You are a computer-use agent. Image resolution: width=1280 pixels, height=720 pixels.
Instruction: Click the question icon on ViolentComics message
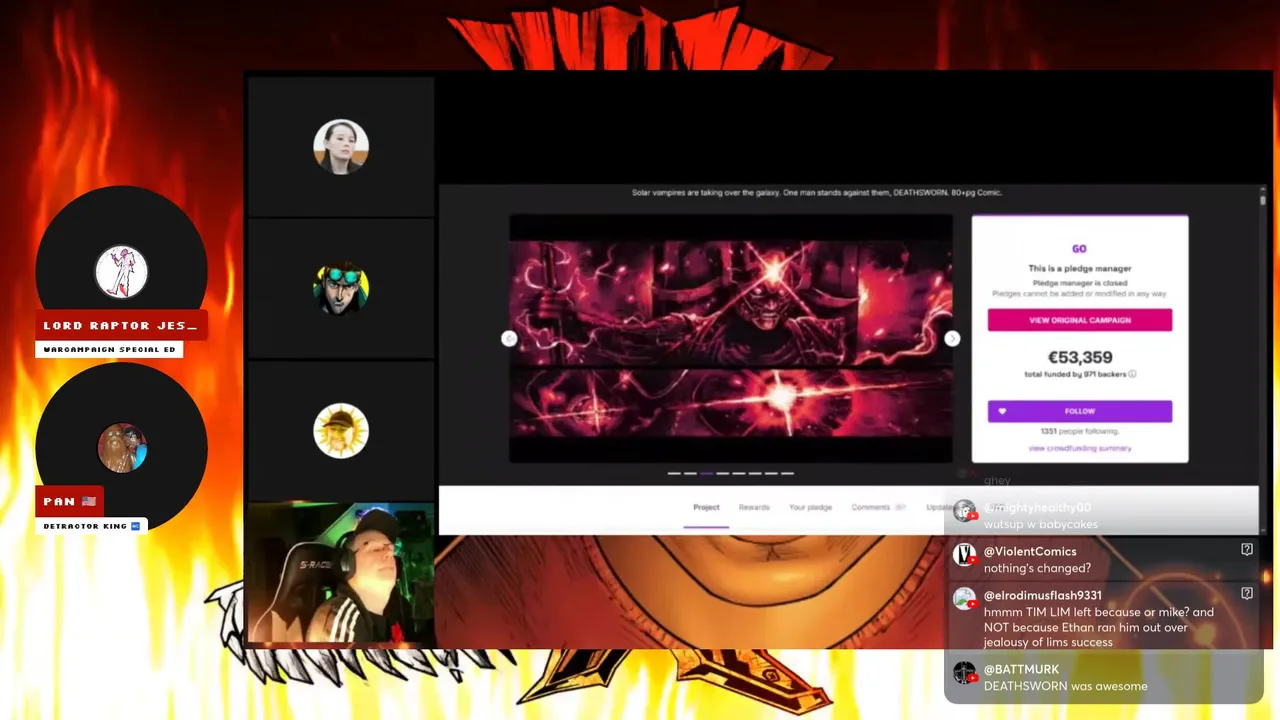pyautogui.click(x=1247, y=550)
